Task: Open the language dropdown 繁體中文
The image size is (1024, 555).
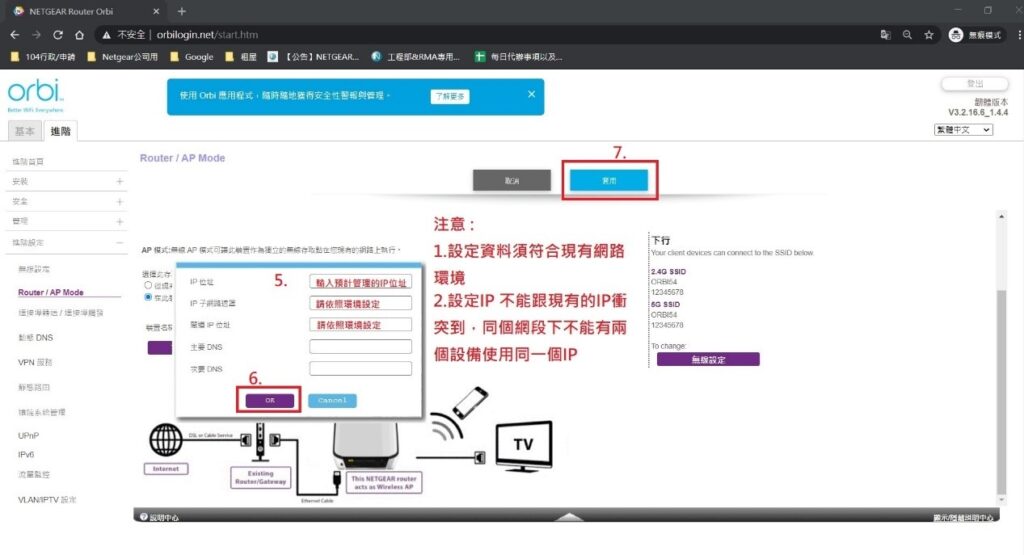Action: pos(962,130)
